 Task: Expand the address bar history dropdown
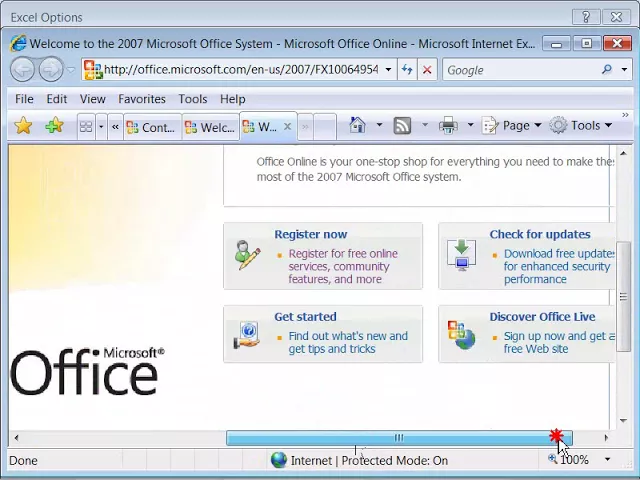tap(389, 70)
